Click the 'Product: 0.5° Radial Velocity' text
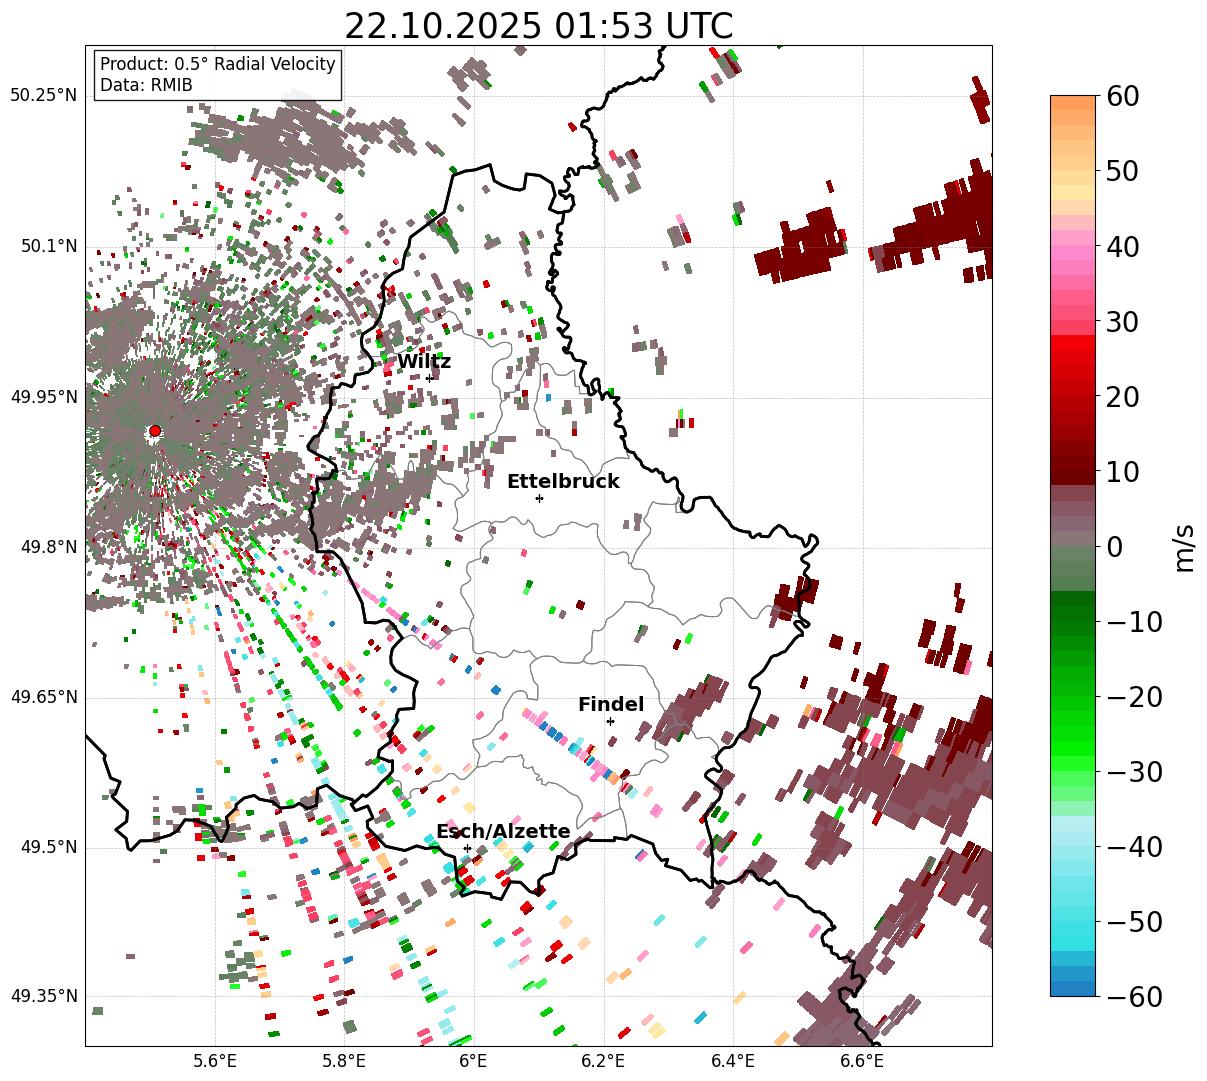The width and height of the screenshot is (1207, 1081). (x=218, y=64)
